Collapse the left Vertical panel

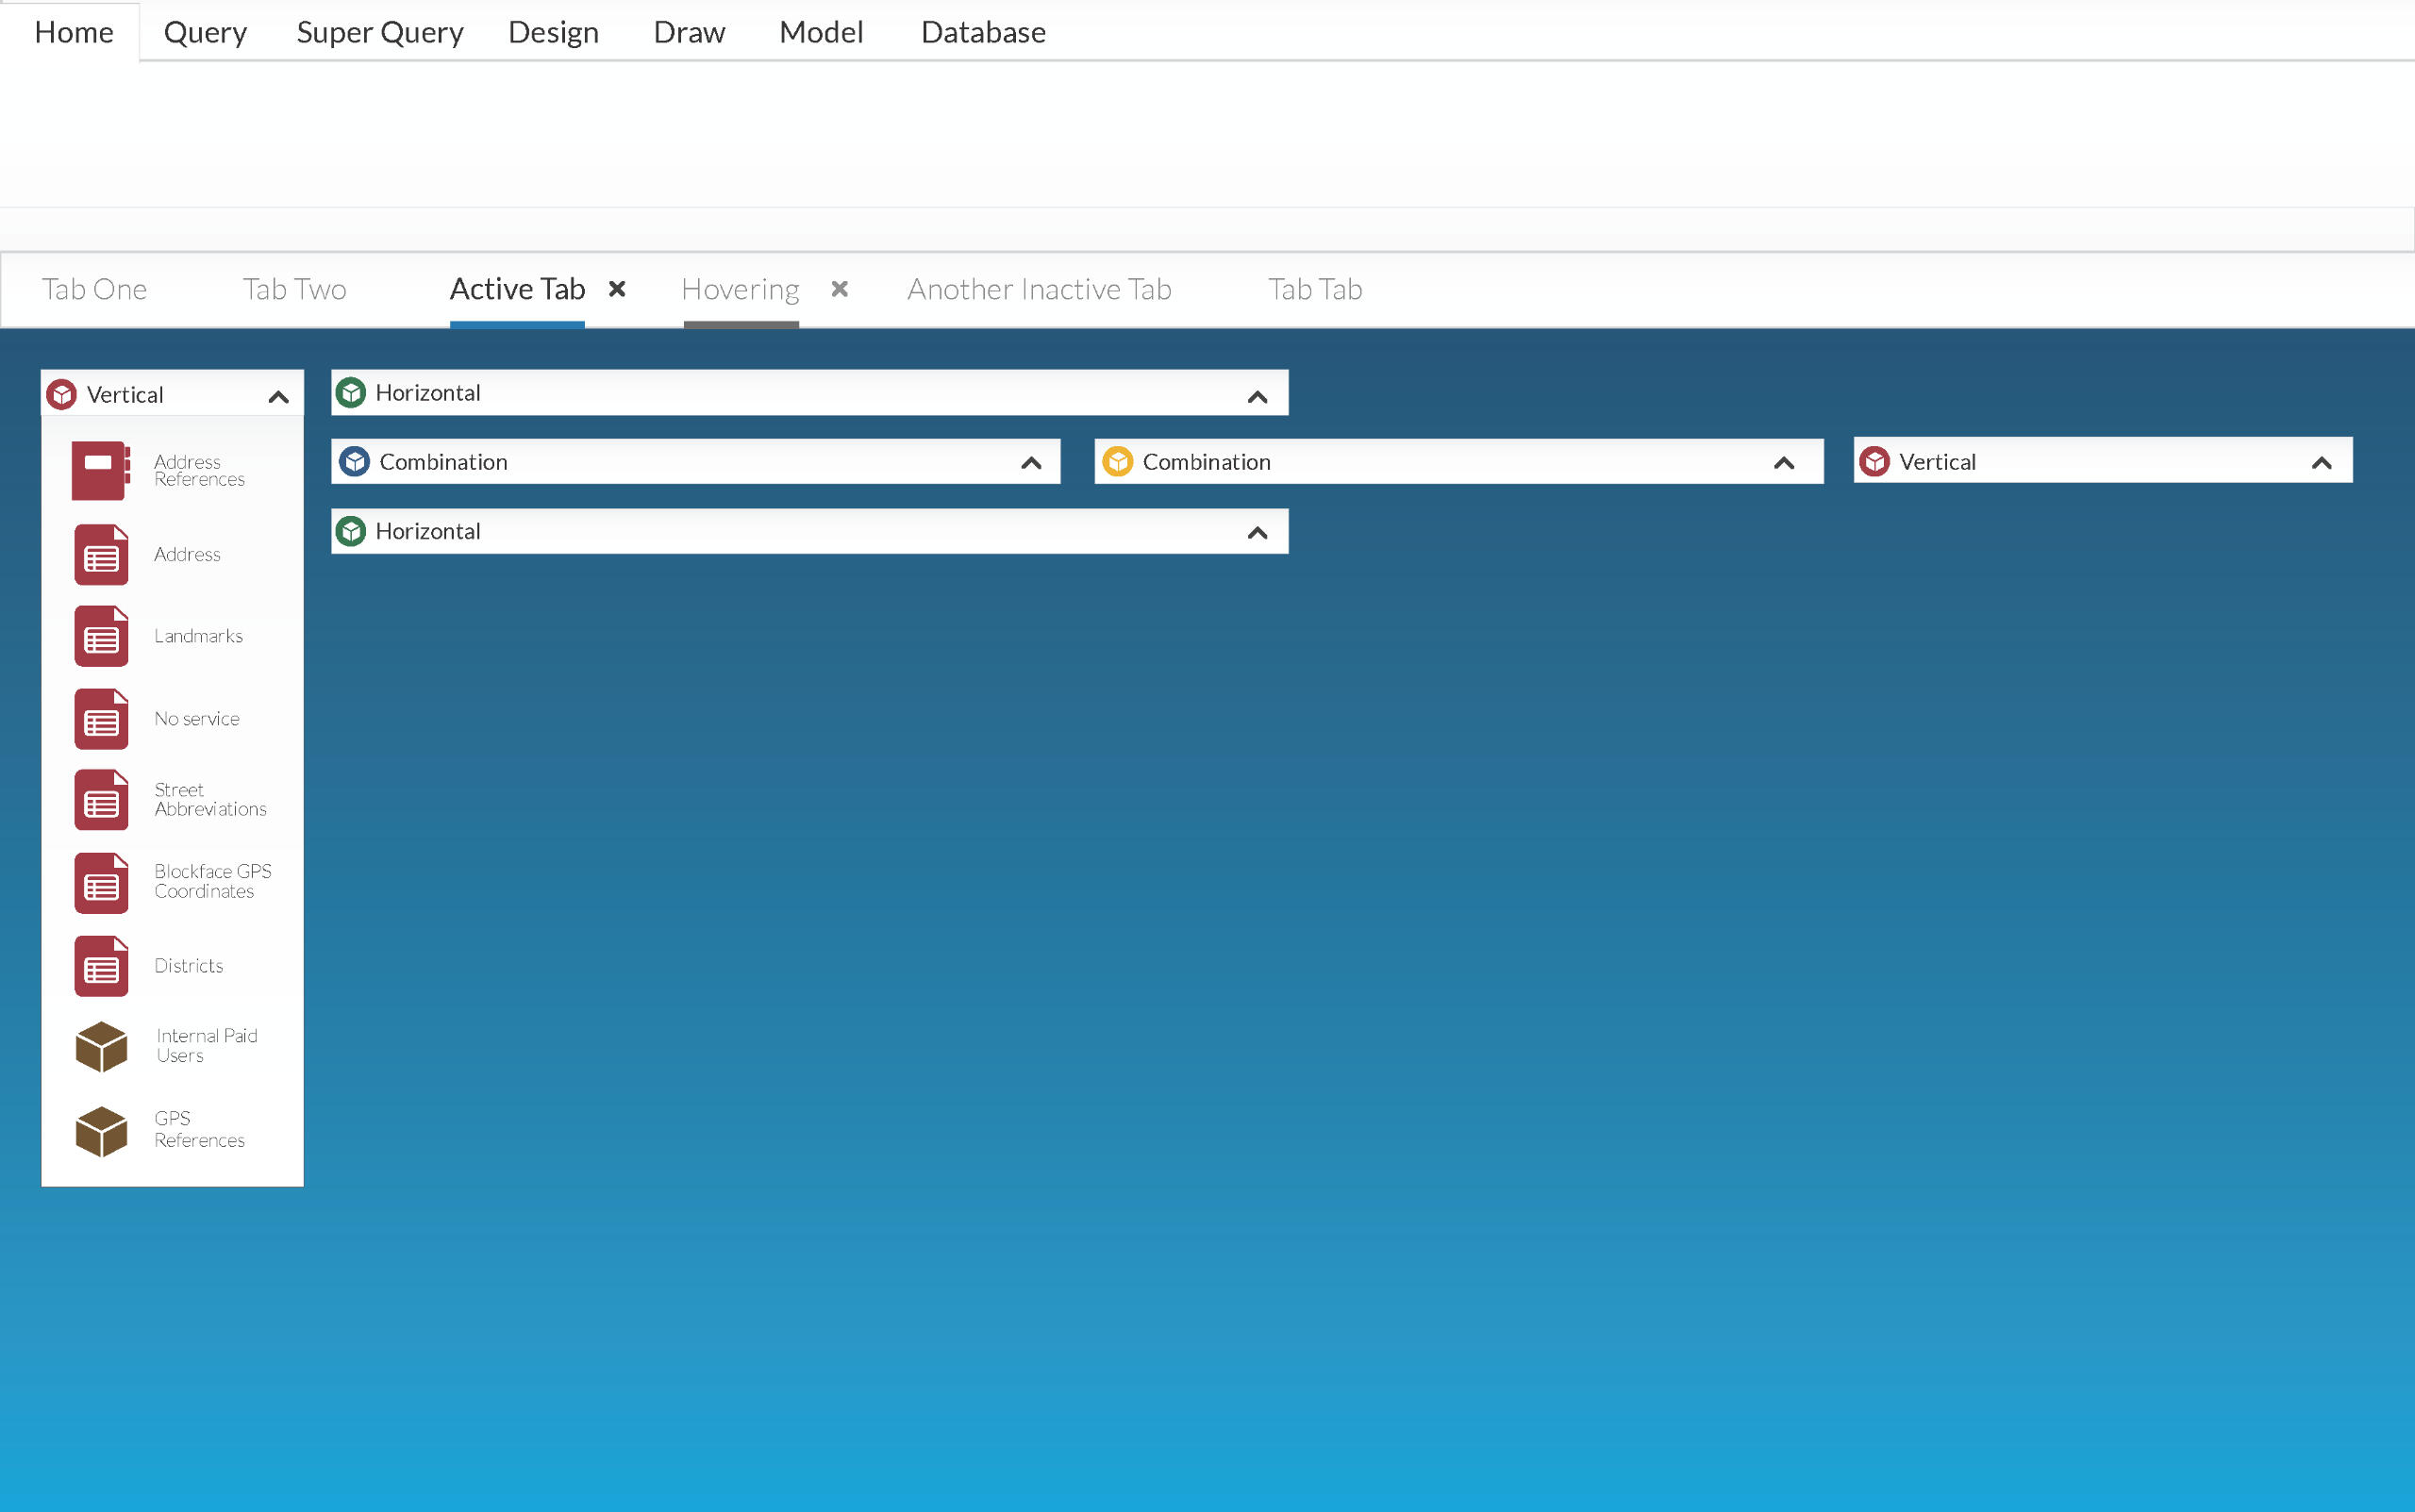[x=279, y=397]
